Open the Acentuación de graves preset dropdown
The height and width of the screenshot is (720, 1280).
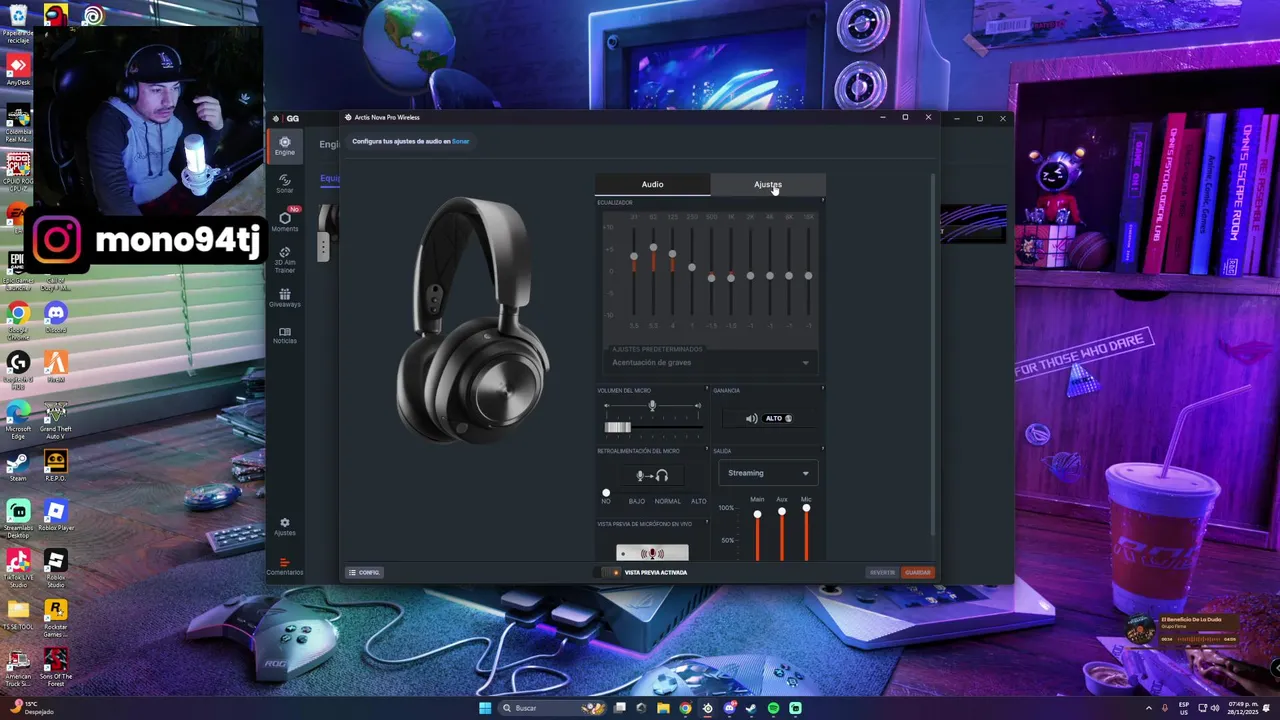point(710,362)
